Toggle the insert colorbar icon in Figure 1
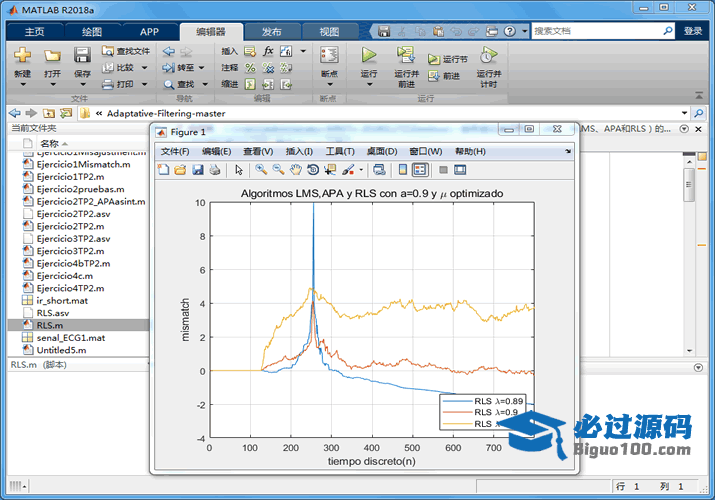715x500 pixels. pyautogui.click(x=403, y=170)
